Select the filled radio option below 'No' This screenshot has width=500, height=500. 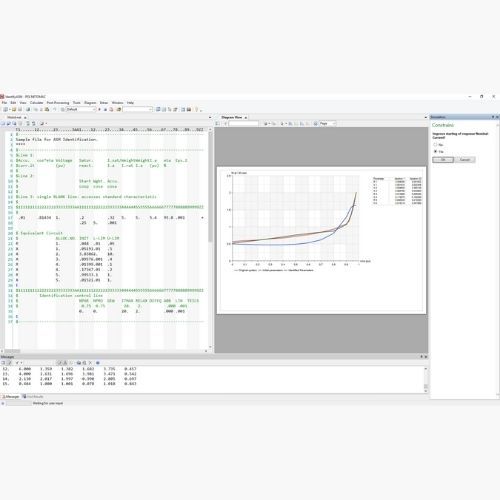(435, 151)
